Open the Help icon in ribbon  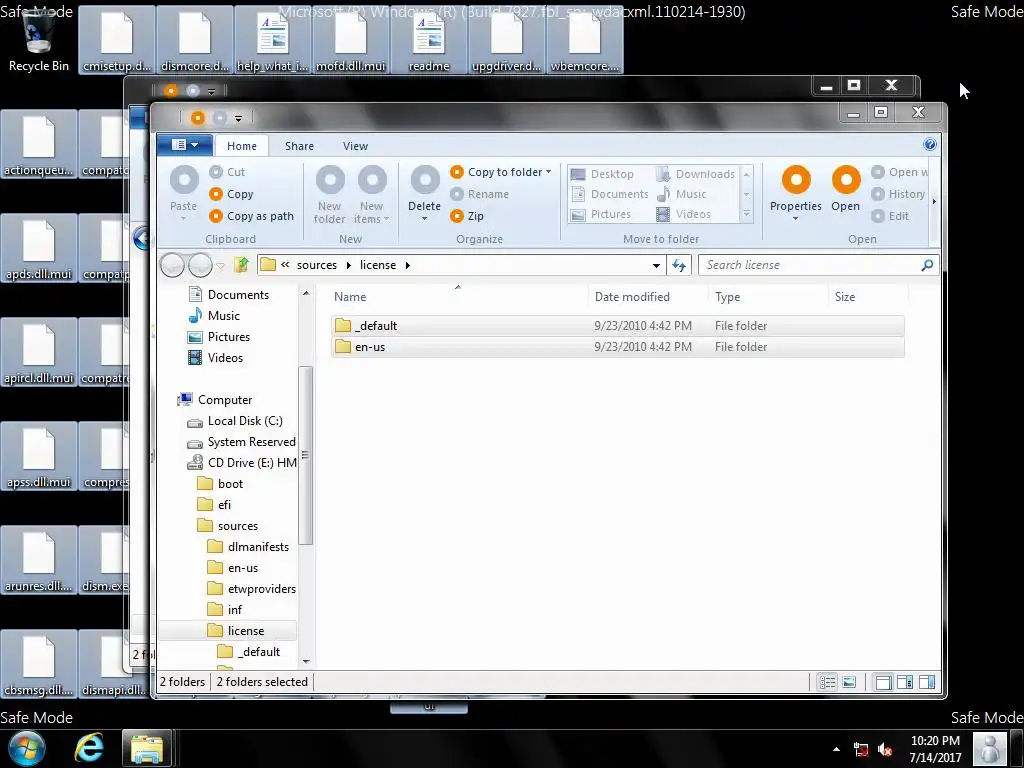(929, 144)
